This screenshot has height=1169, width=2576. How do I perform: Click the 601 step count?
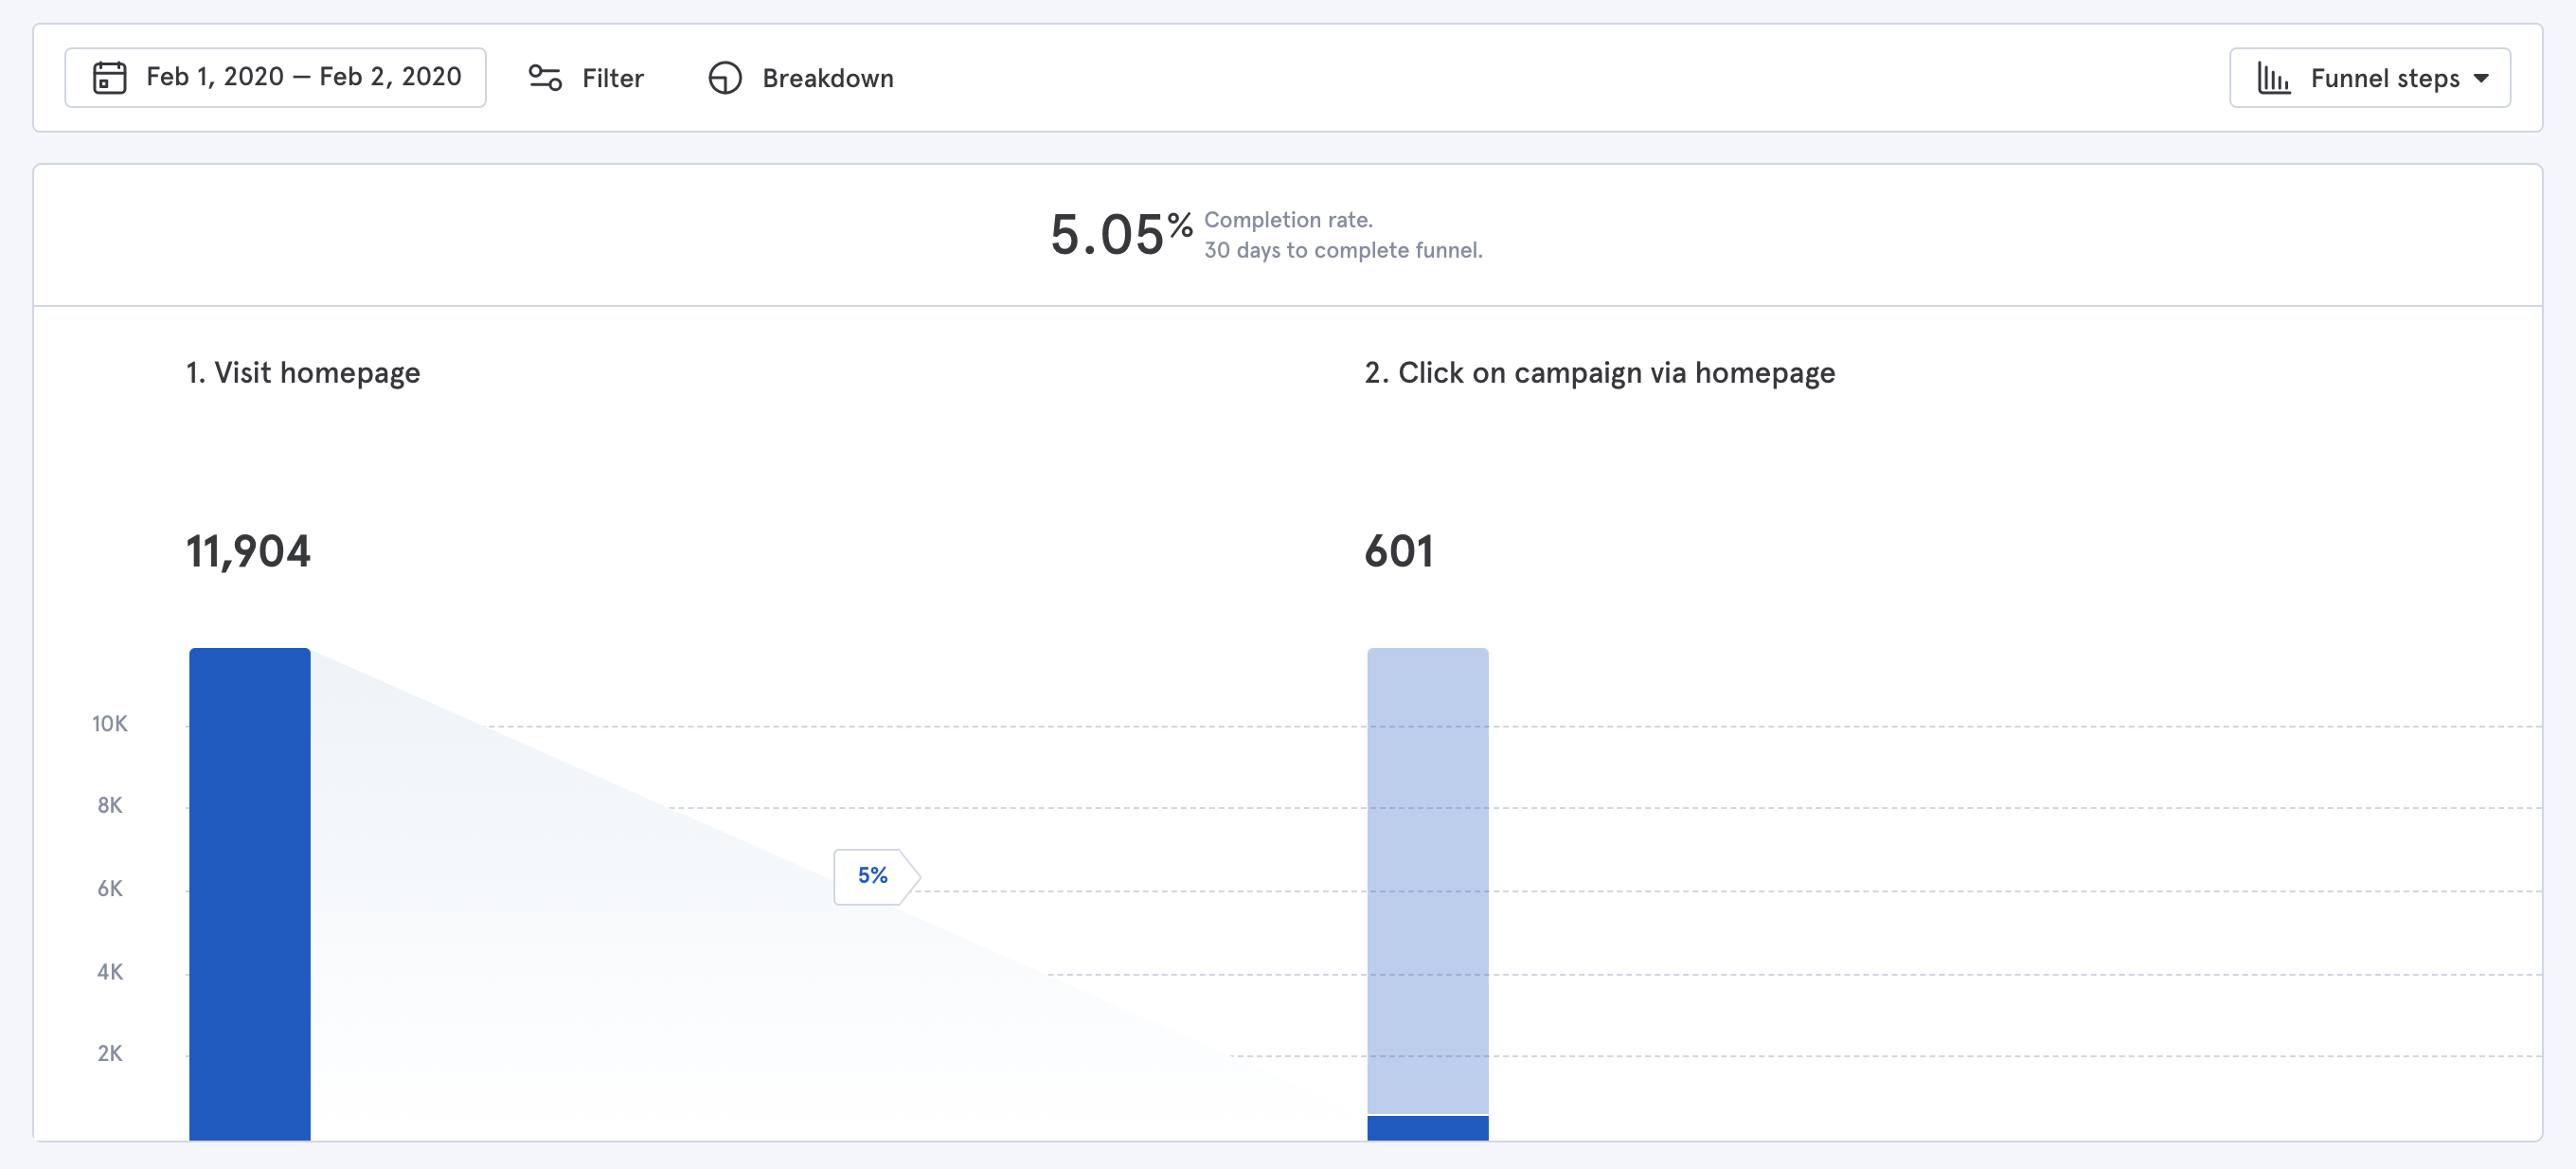tap(1398, 551)
